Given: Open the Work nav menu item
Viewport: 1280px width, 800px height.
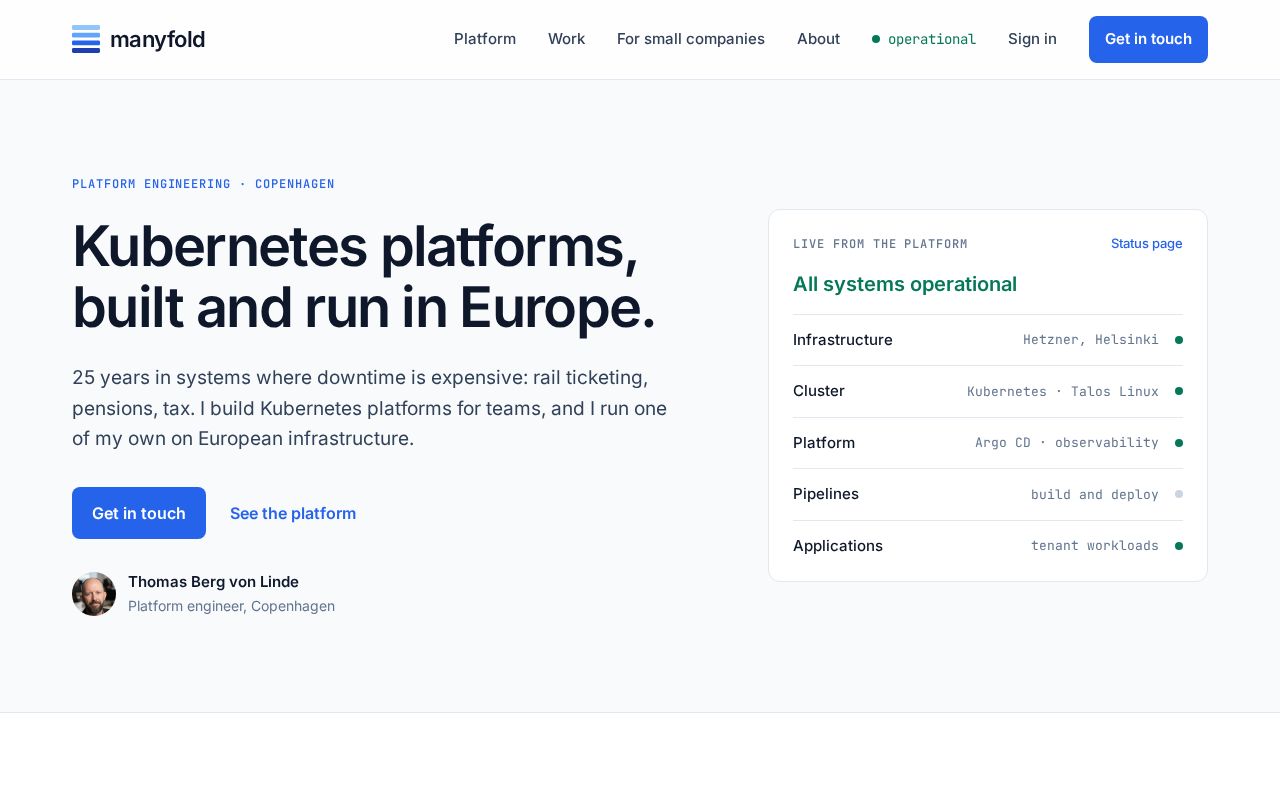Looking at the screenshot, I should point(566,39).
